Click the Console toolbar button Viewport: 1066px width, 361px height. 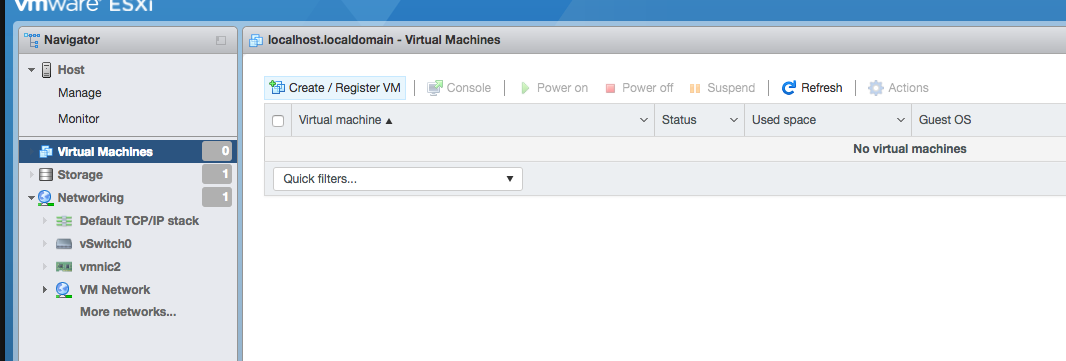click(x=459, y=88)
